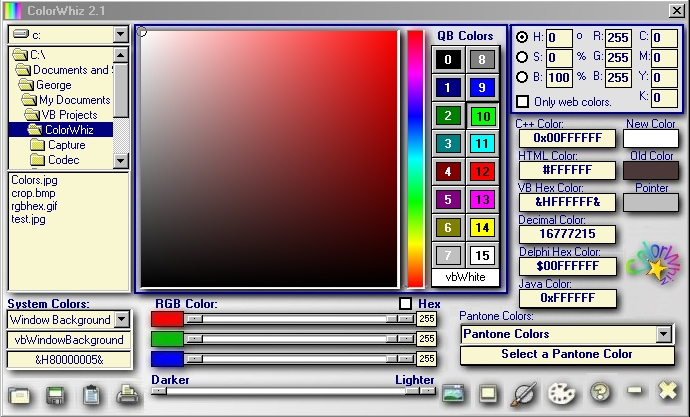Toggle the Hex checkbox above RGB sliders
Screen dimensions: 690x417
pyautogui.click(x=406, y=303)
